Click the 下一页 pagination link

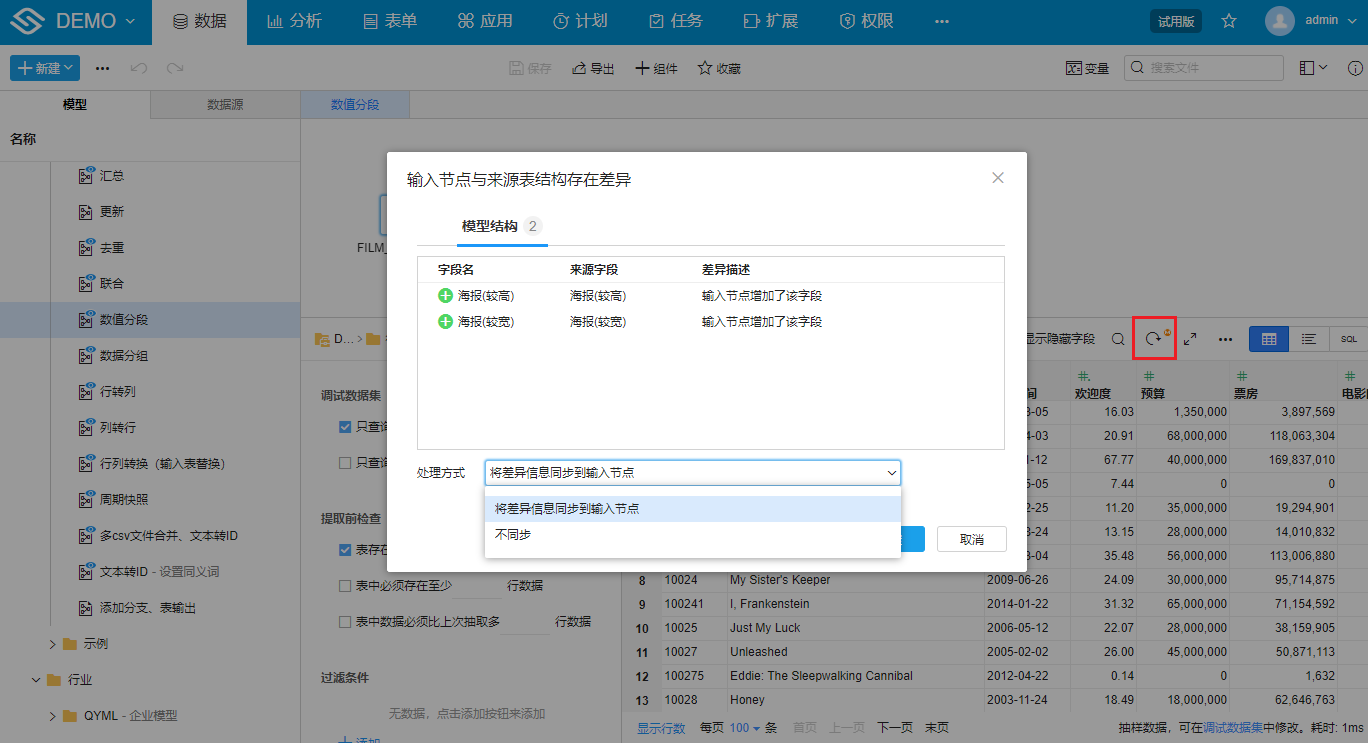(x=895, y=727)
